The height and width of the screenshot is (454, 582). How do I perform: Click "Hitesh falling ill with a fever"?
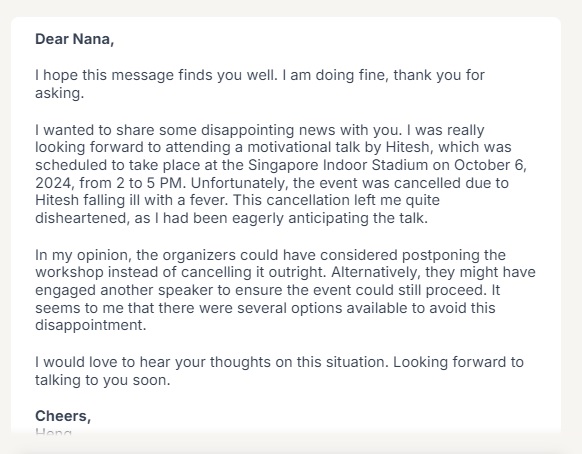tap(131, 200)
